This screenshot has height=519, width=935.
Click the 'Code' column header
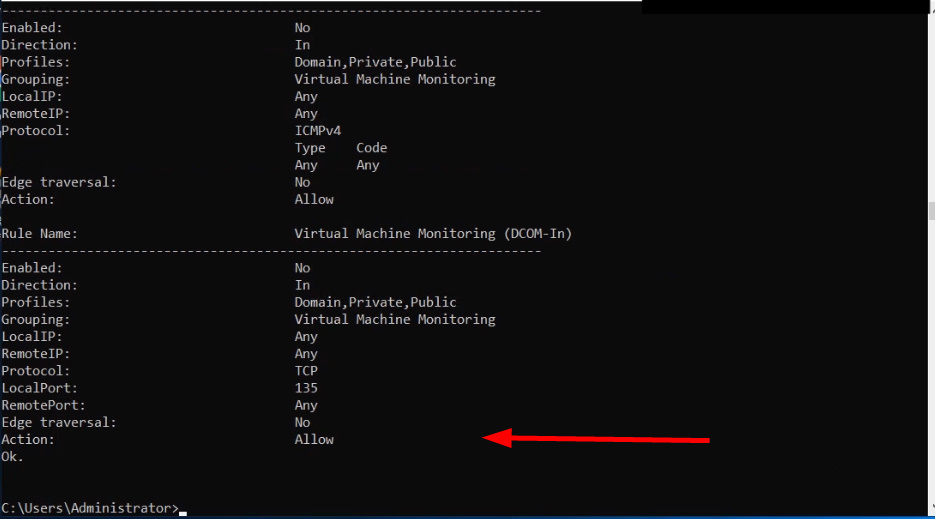click(x=371, y=148)
